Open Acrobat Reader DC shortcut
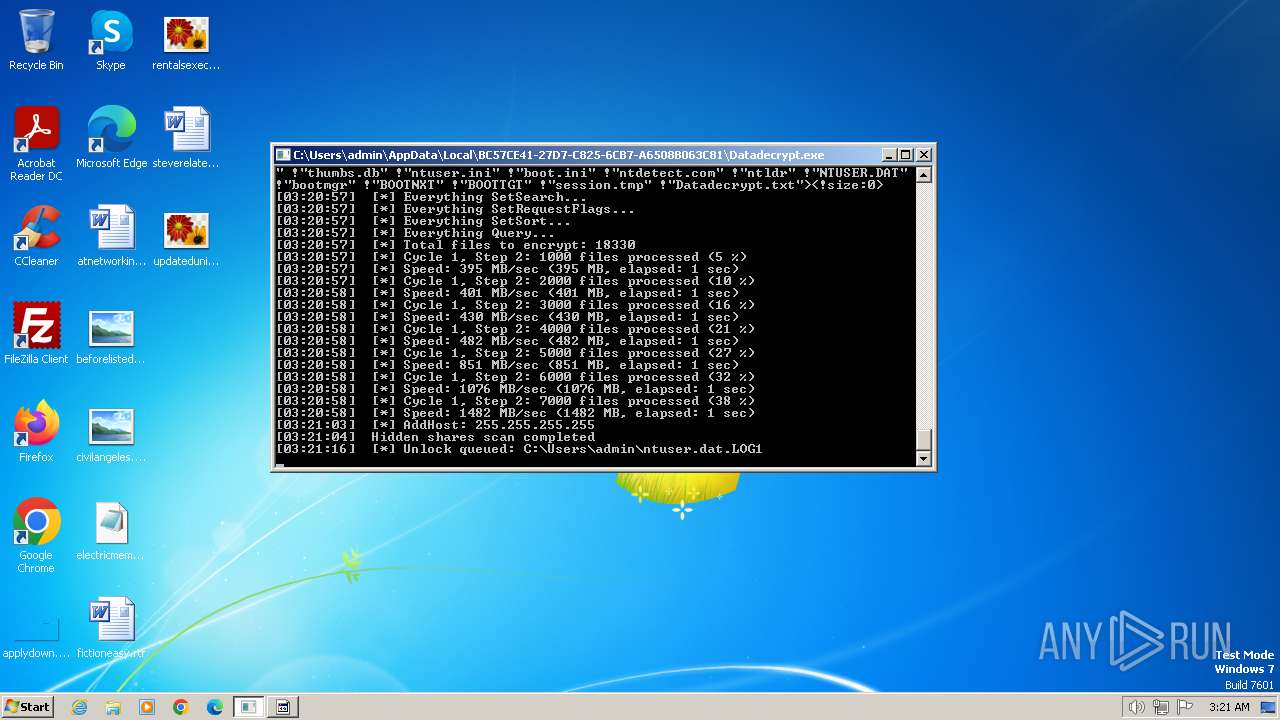 tap(36, 144)
